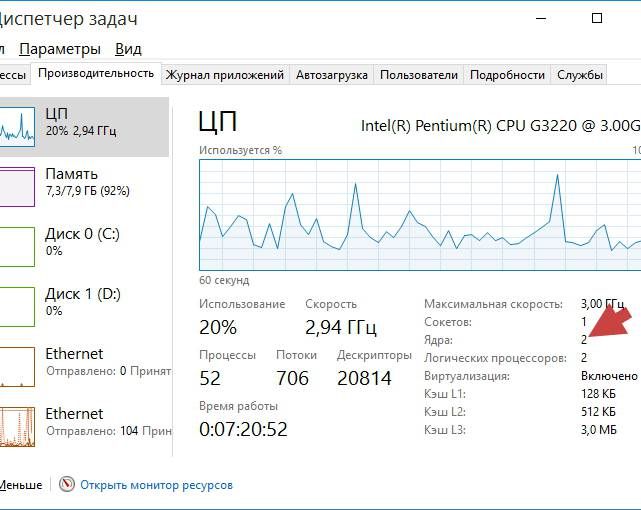This screenshot has width=641, height=510.
Task: Click the 20% usage value
Action: pyautogui.click(x=218, y=327)
